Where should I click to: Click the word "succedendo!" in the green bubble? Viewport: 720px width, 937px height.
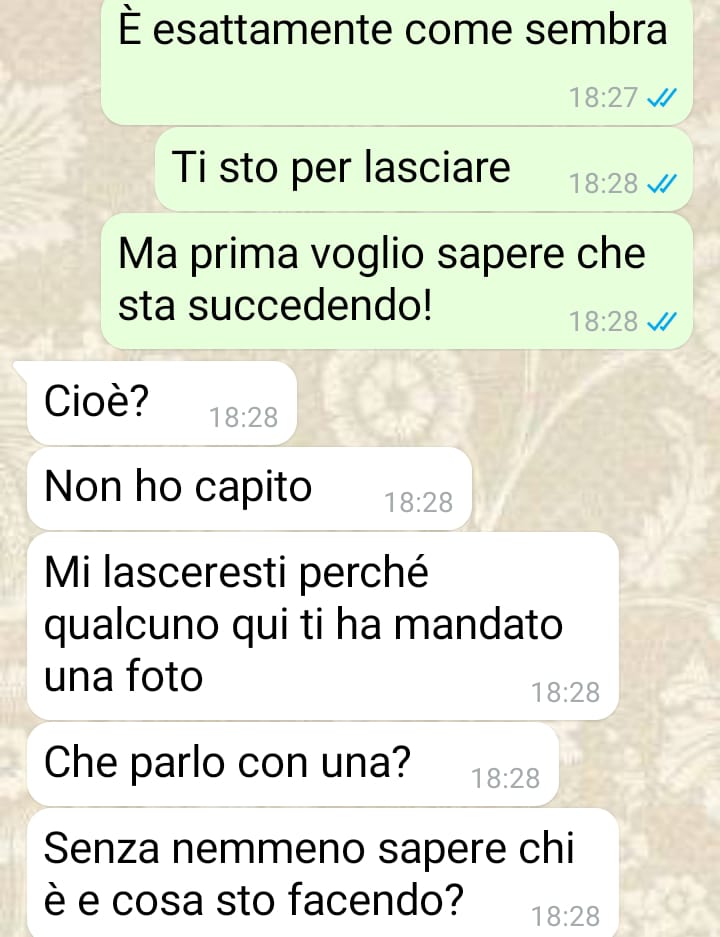pos(310,306)
